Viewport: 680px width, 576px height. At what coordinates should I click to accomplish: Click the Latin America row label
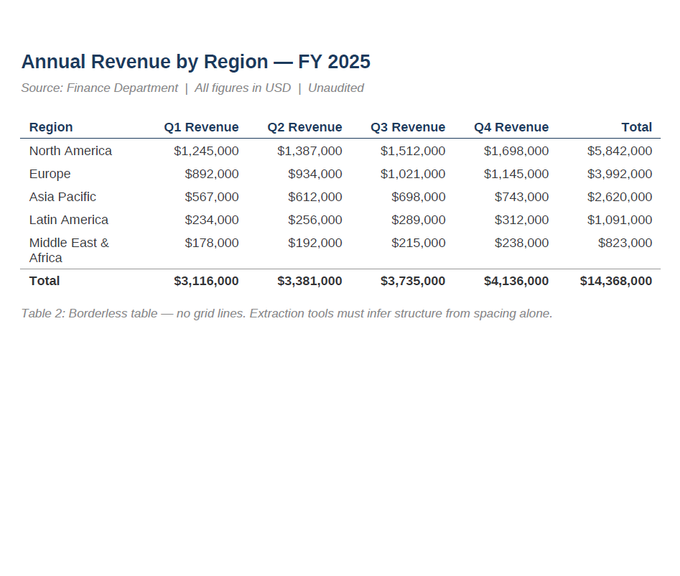click(69, 219)
